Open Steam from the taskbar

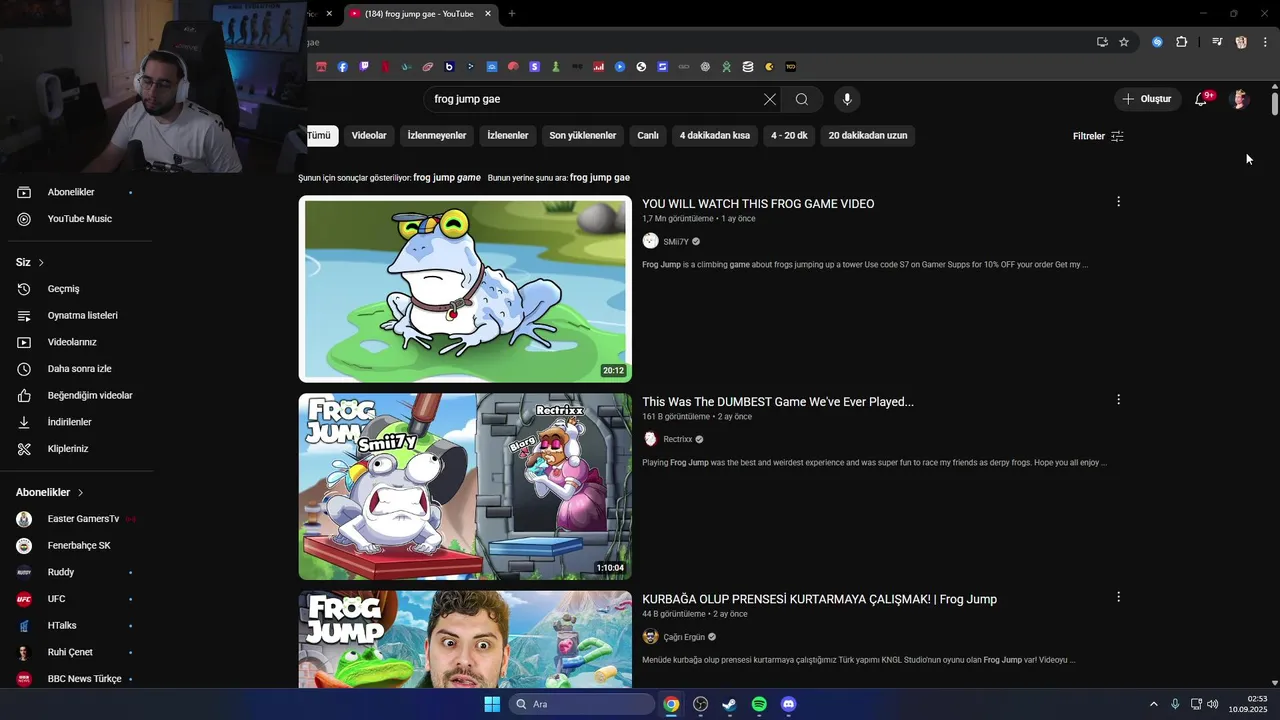pyautogui.click(x=730, y=704)
